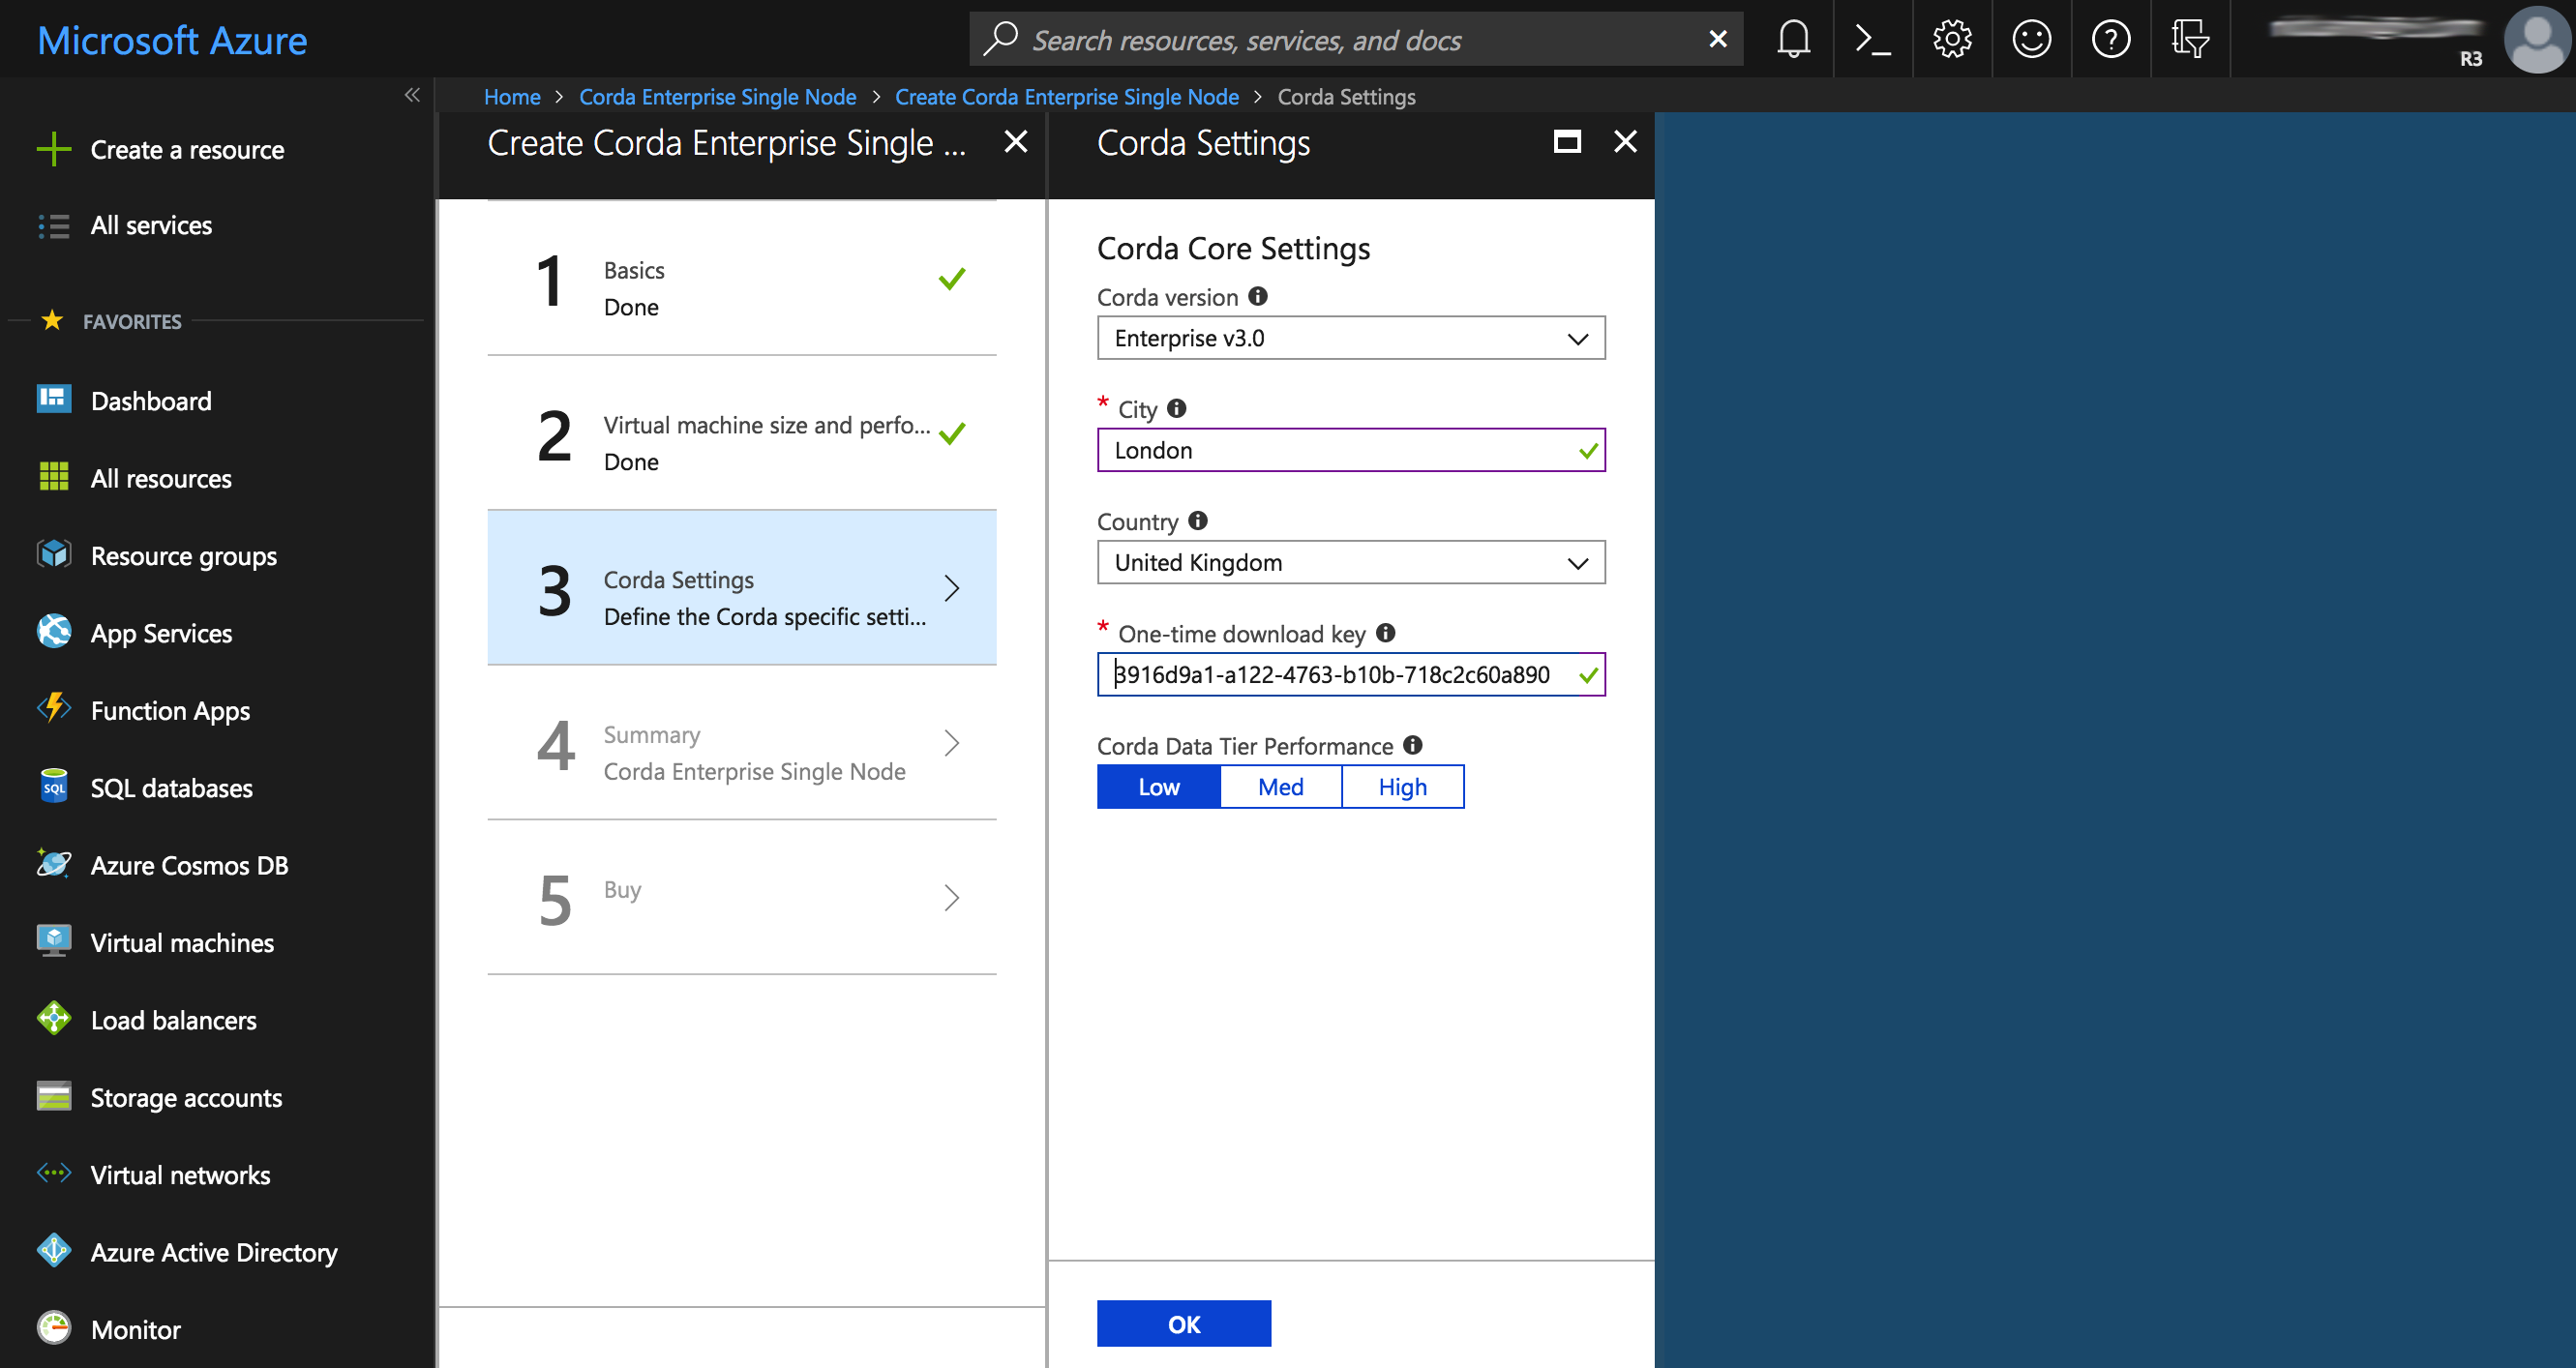Open the Country dropdown
This screenshot has width=2576, height=1368.
pyautogui.click(x=1351, y=562)
